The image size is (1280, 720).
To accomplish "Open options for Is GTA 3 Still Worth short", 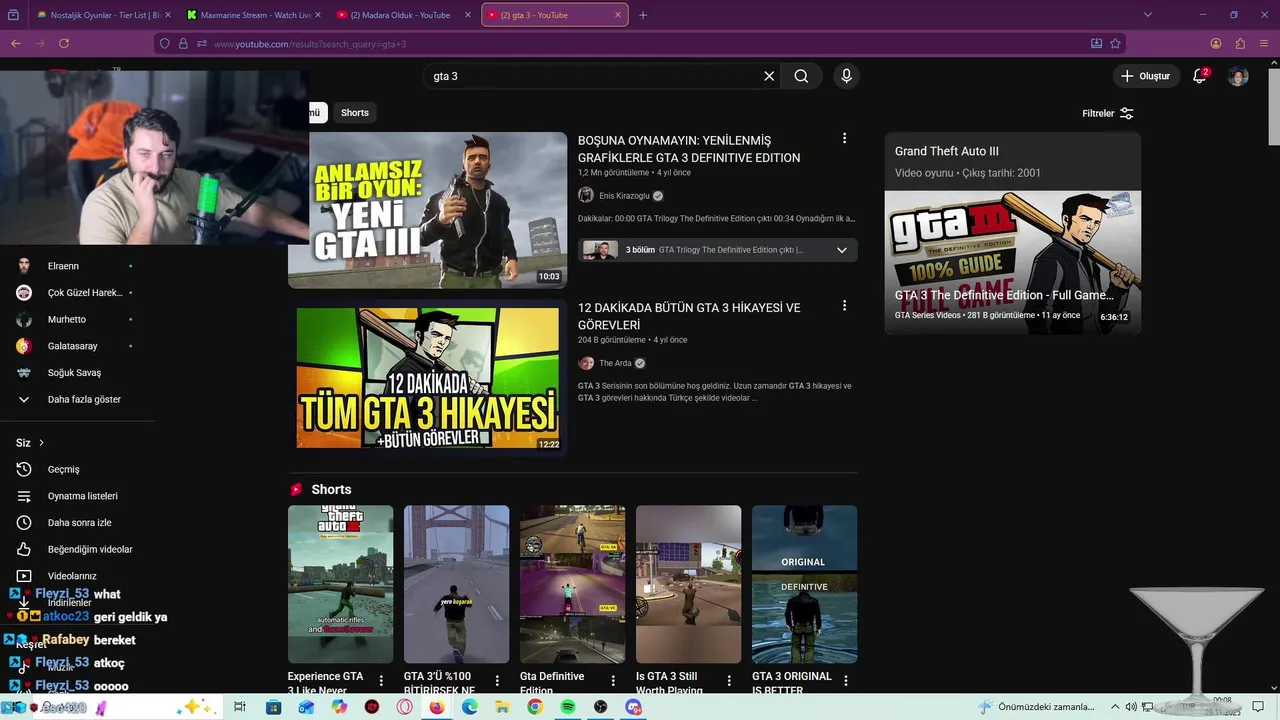I will pyautogui.click(x=729, y=680).
